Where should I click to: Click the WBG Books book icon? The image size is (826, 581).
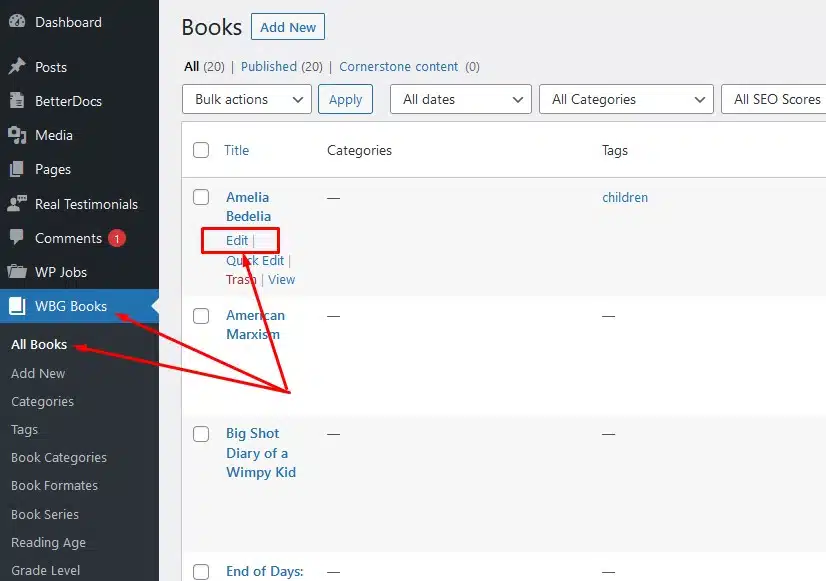click(17, 306)
